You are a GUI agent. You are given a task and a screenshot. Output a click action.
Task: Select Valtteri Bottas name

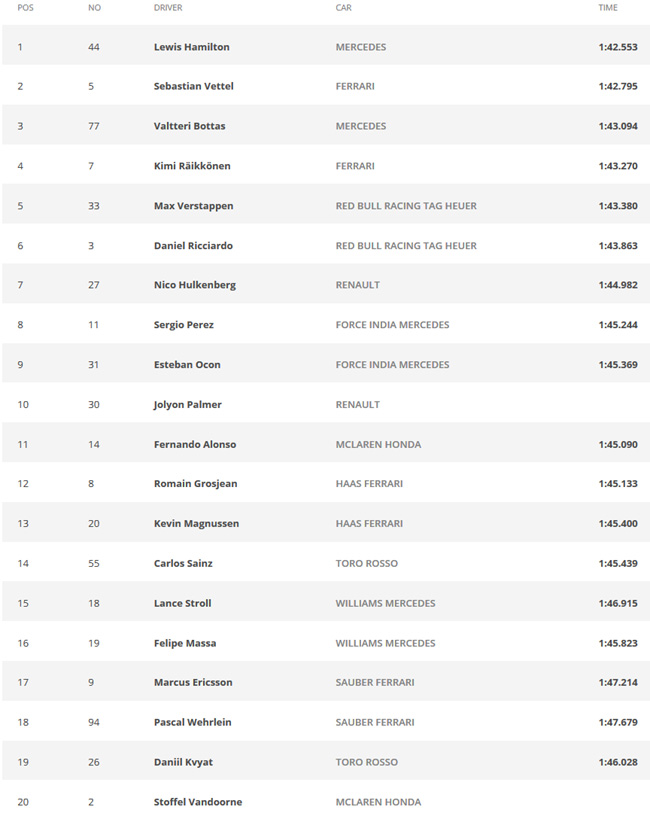click(x=189, y=126)
